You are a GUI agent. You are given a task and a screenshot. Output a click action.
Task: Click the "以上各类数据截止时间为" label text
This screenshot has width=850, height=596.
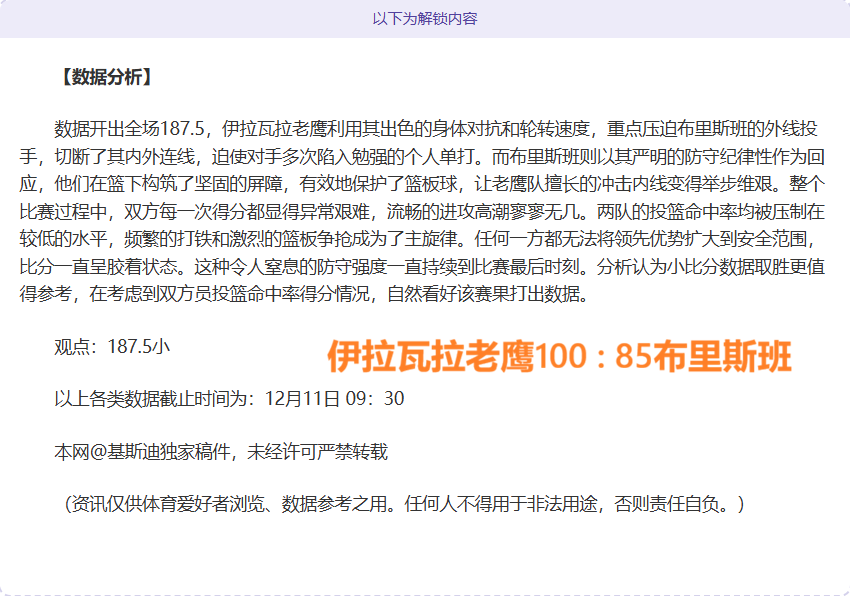click(157, 399)
